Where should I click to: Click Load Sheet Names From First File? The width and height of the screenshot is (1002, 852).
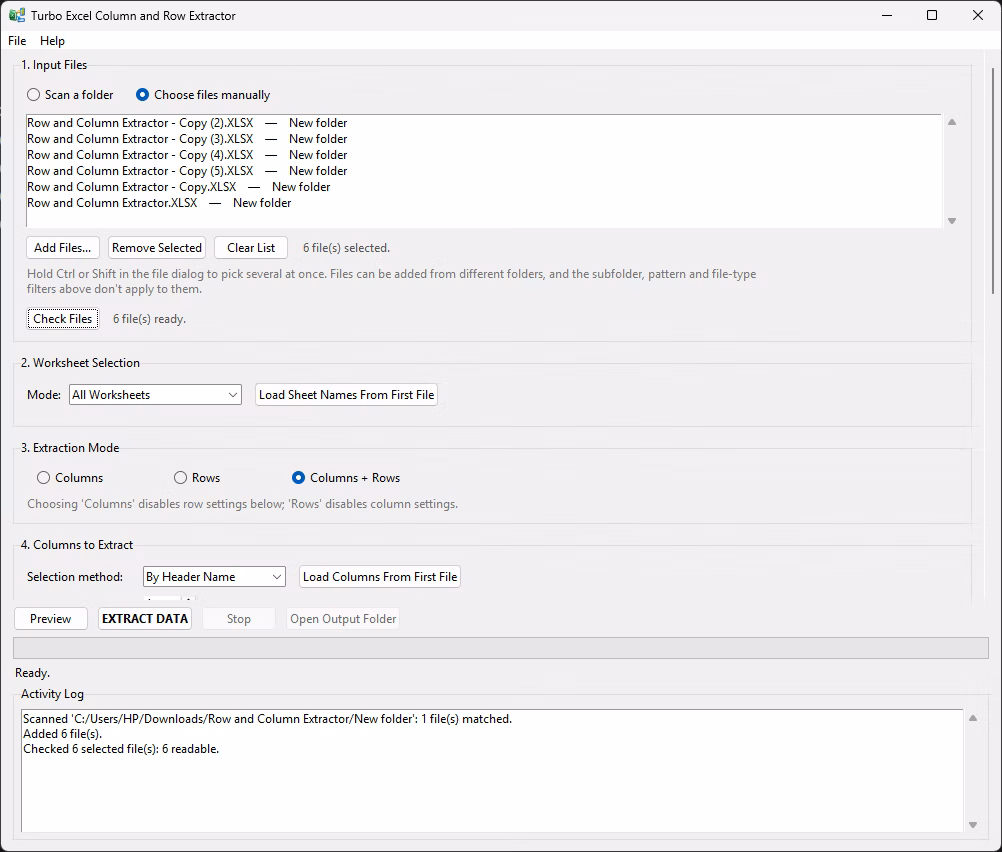(x=346, y=395)
